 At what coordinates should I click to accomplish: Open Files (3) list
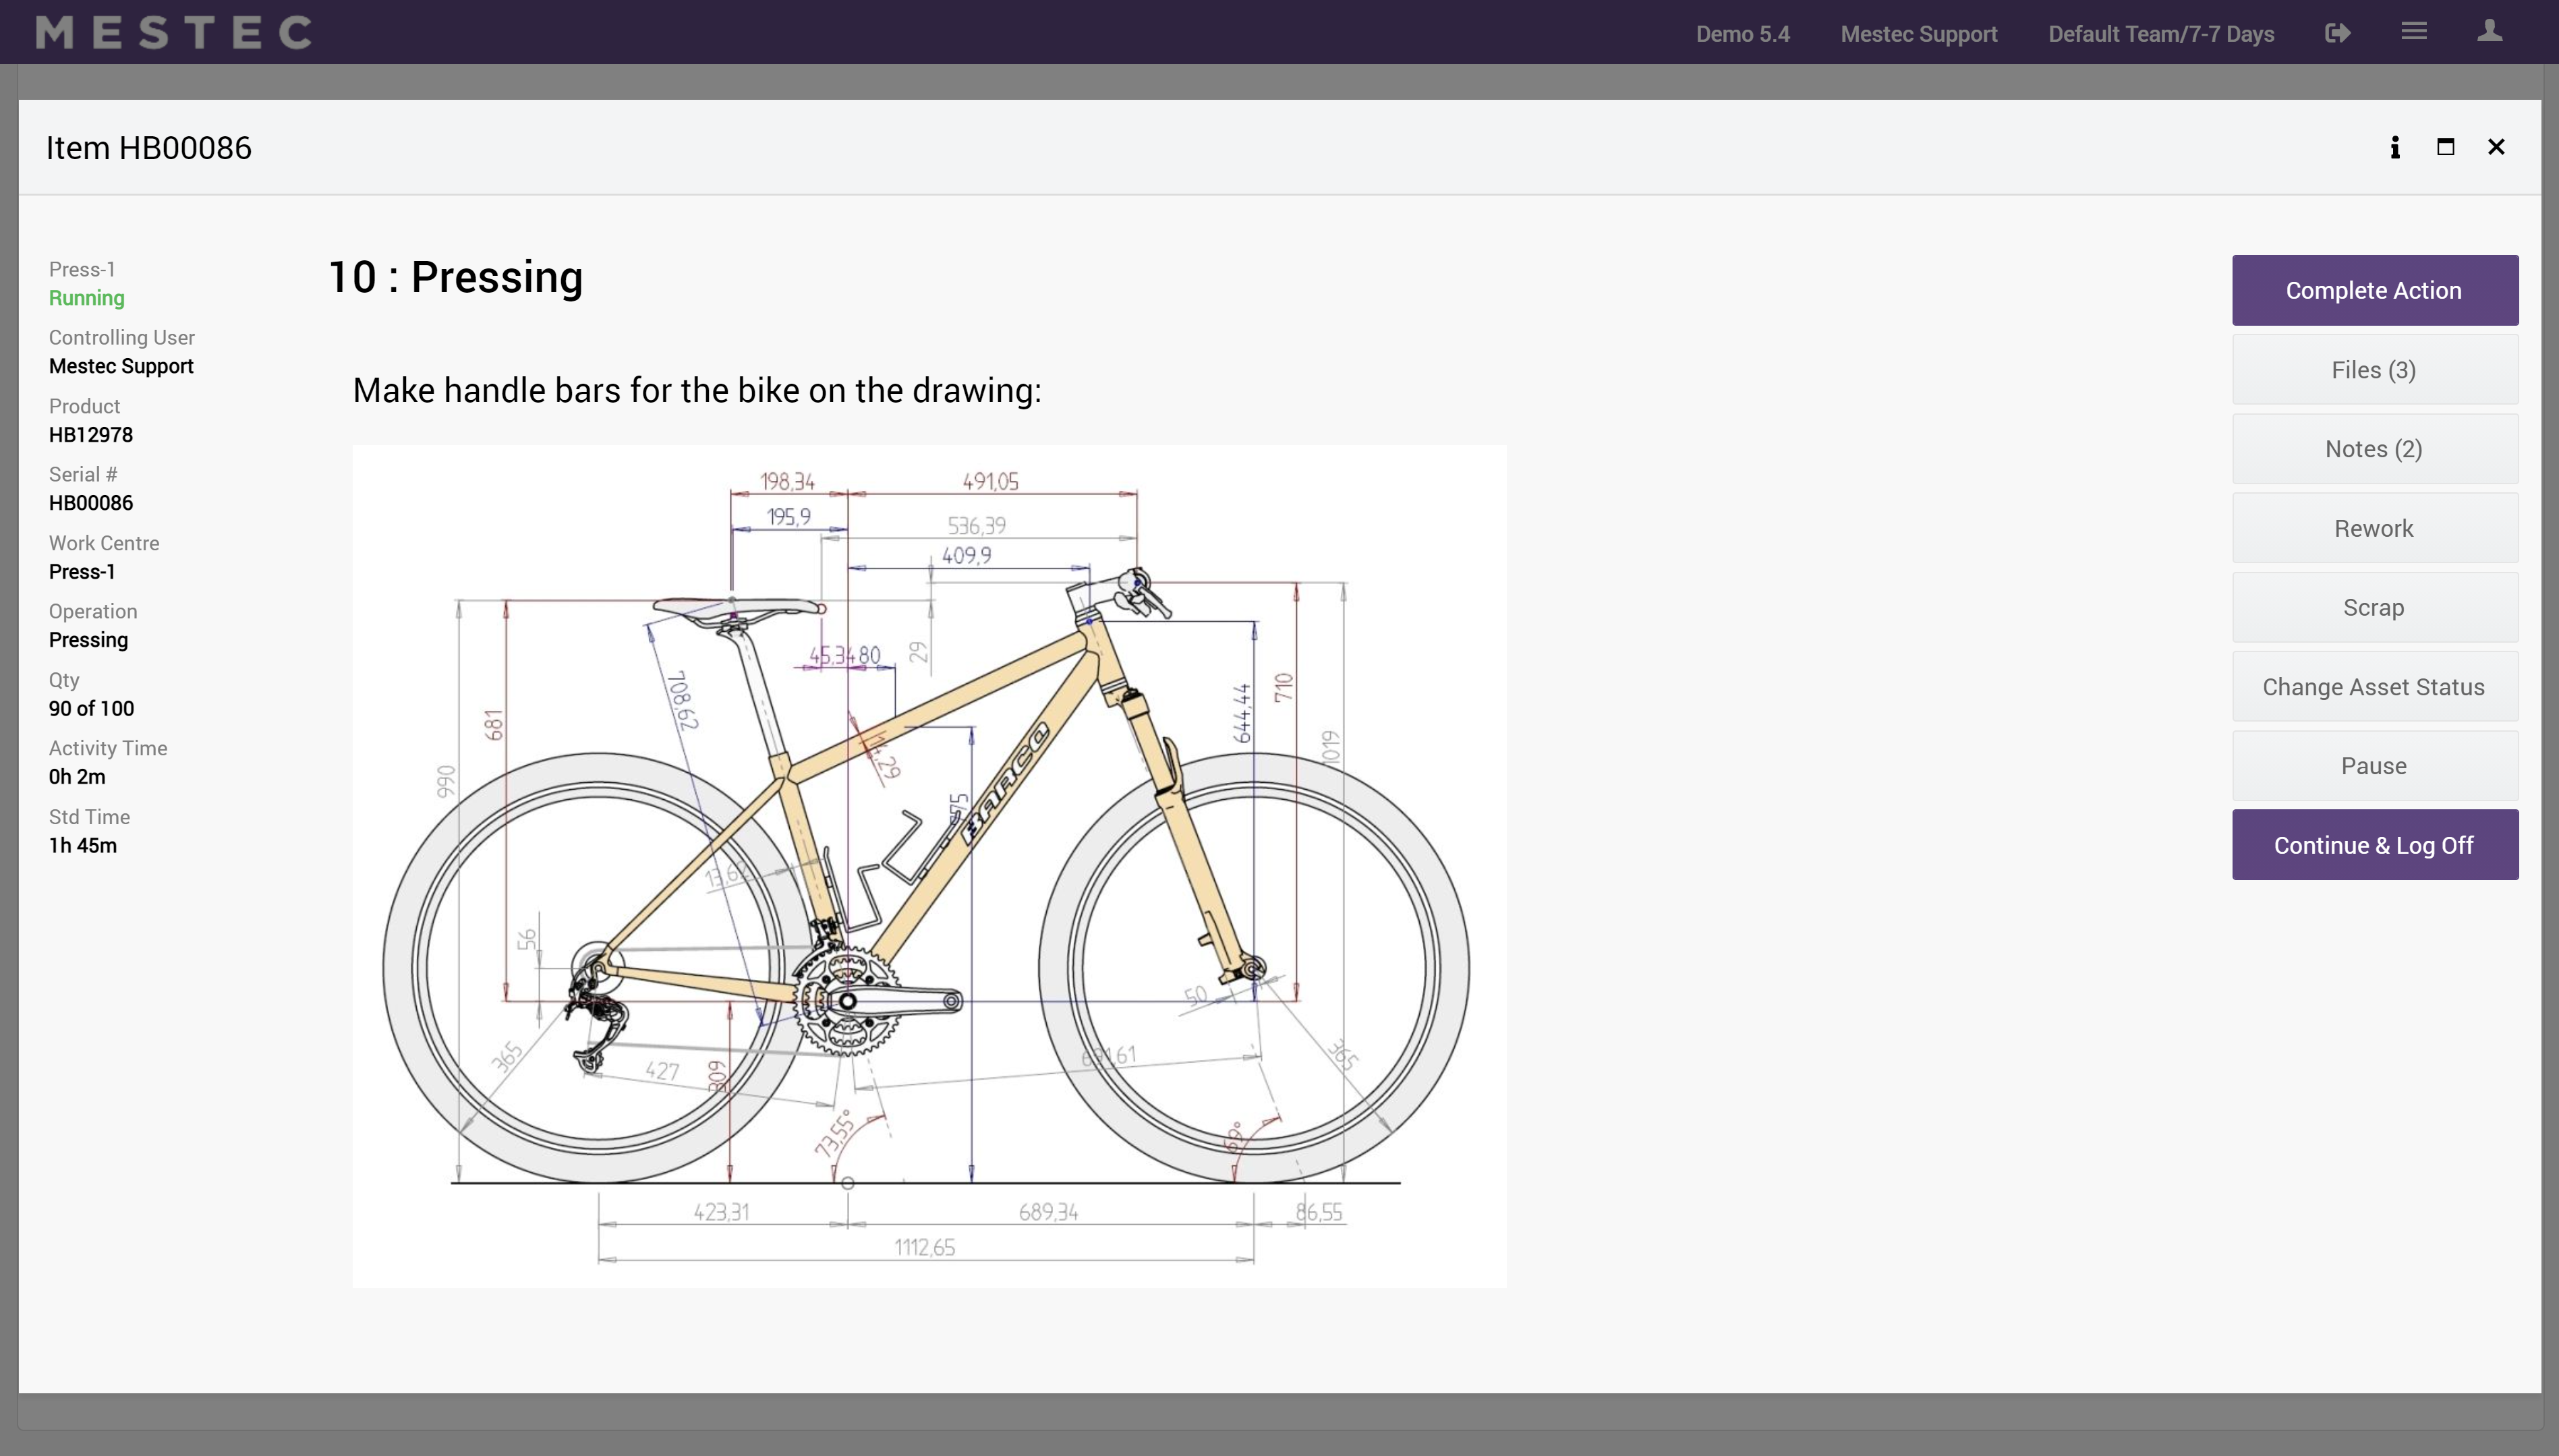click(x=2374, y=370)
